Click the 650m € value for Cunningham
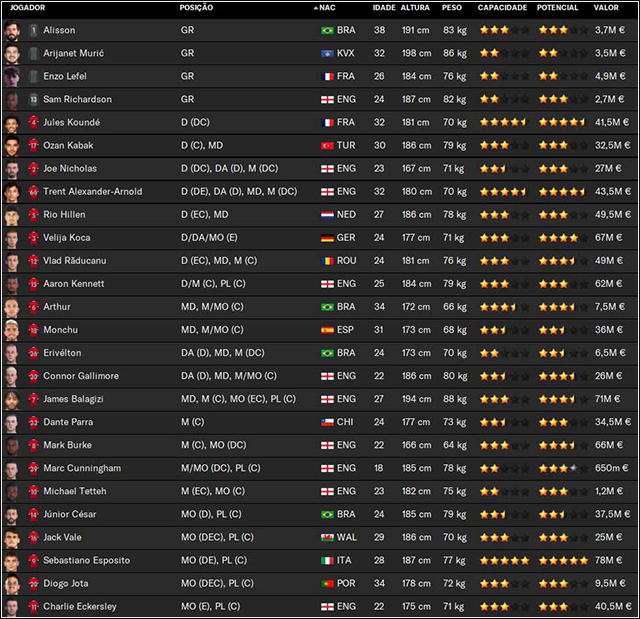The image size is (640, 619). click(611, 468)
